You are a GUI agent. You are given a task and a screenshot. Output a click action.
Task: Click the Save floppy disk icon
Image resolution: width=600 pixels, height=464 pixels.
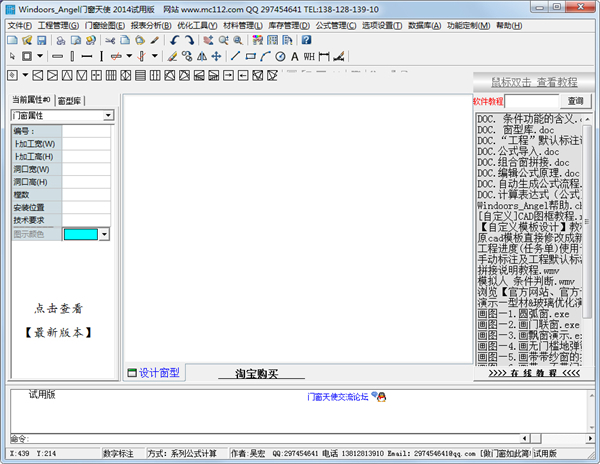coord(42,40)
